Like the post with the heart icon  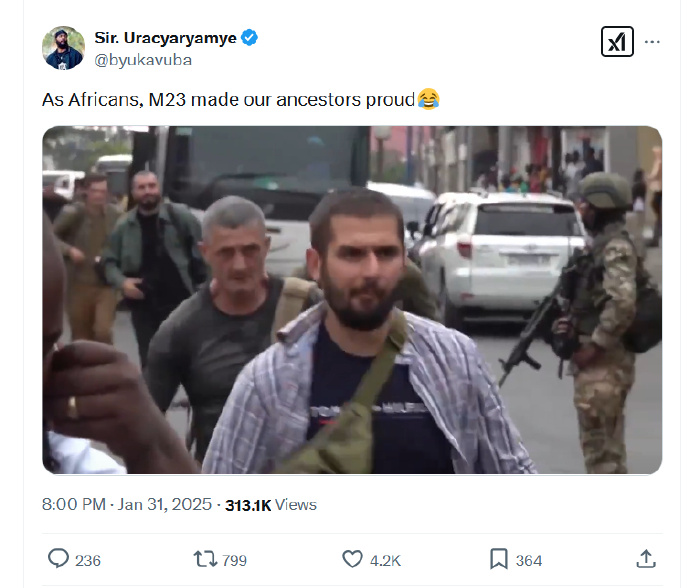pos(352,559)
